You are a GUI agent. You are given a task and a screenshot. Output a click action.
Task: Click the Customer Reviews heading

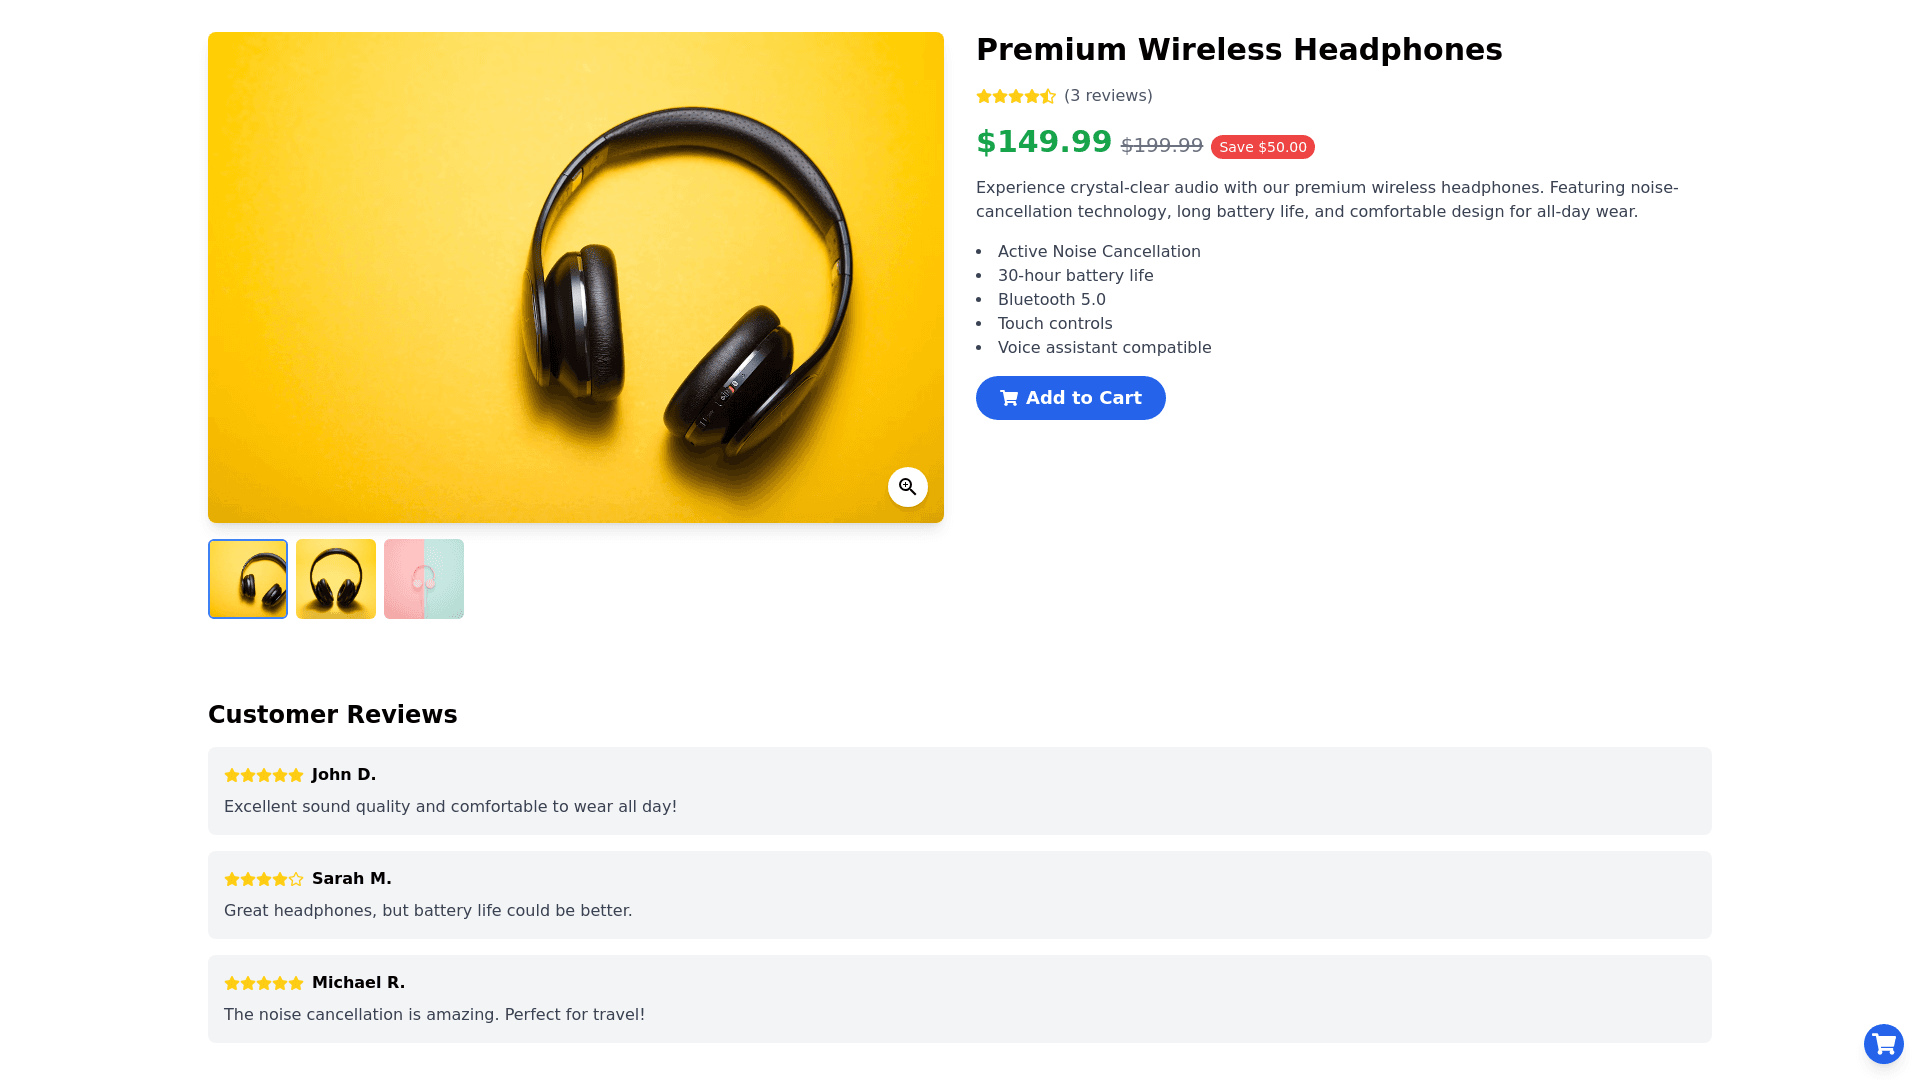tap(332, 715)
